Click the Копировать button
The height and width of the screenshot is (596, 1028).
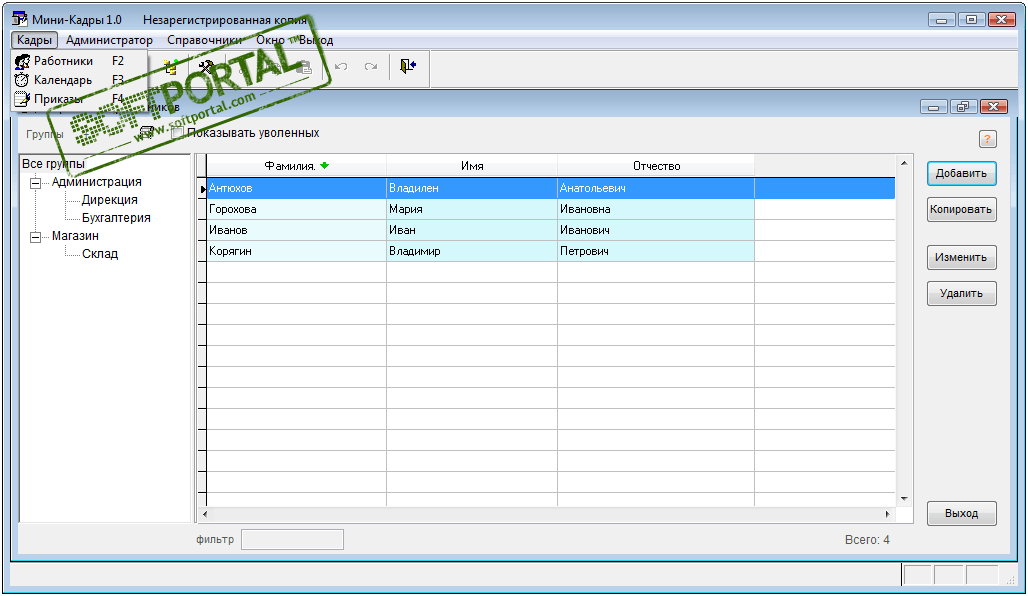[961, 210]
